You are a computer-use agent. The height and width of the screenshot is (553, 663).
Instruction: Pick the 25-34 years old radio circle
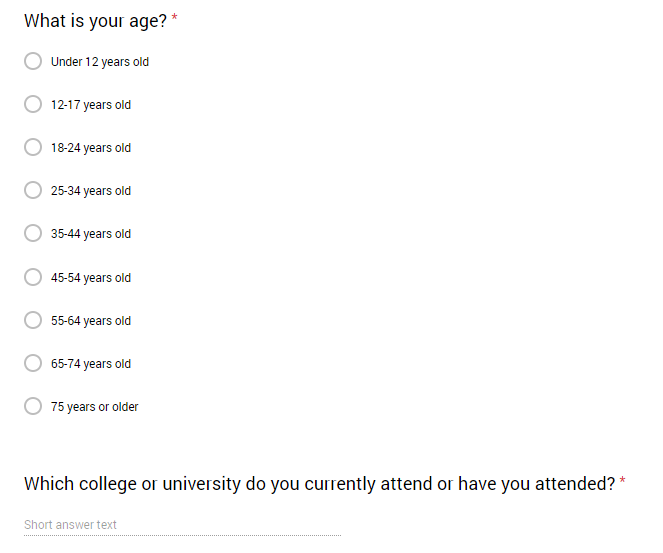point(33,191)
